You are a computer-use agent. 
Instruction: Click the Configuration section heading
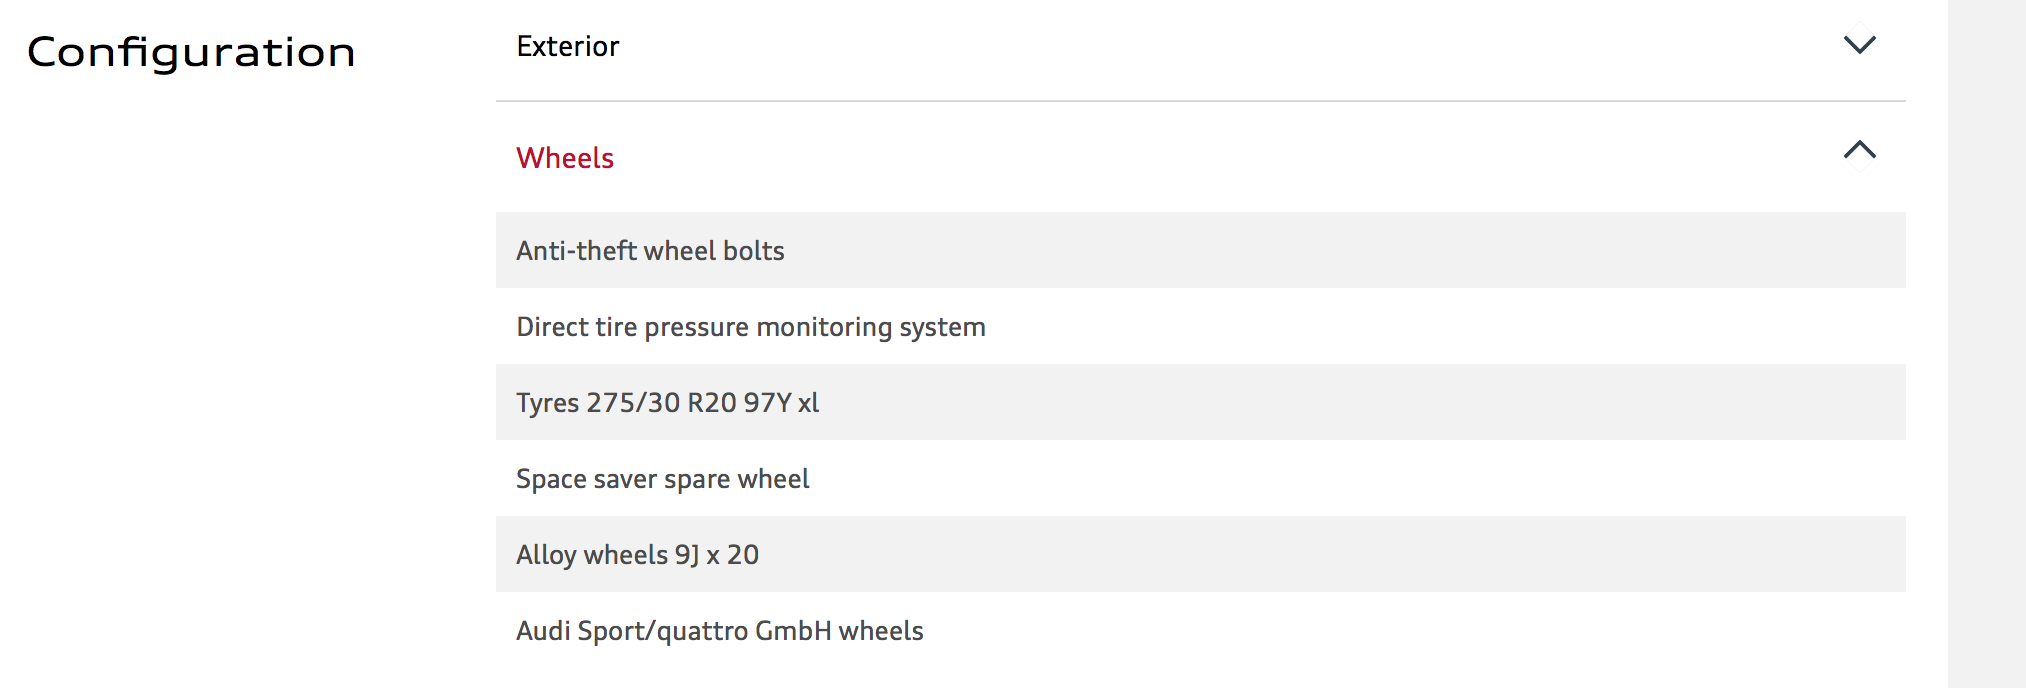coord(191,52)
